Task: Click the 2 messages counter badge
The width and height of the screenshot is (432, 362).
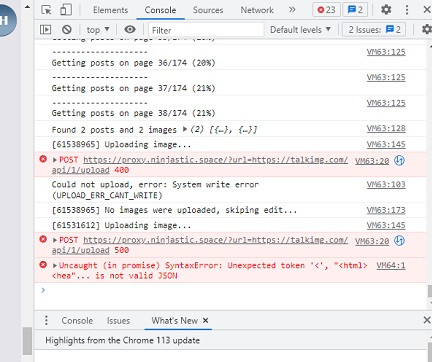Action: (x=355, y=10)
